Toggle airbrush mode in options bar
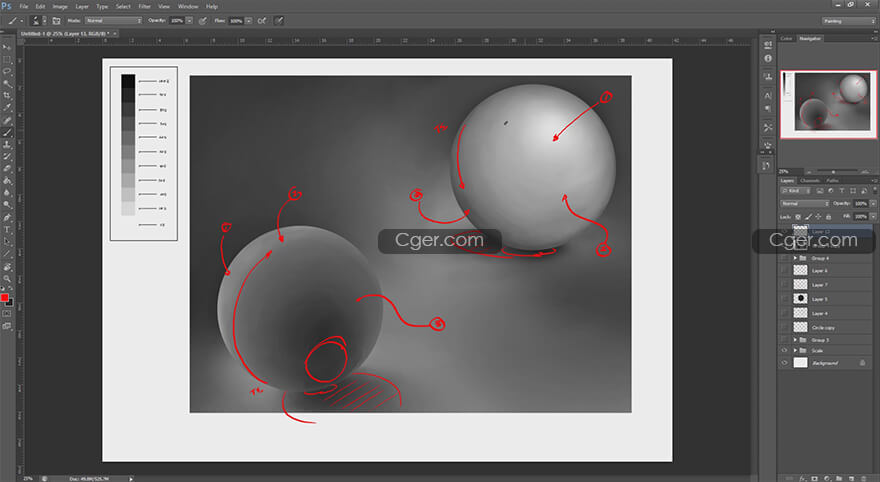 coord(262,21)
